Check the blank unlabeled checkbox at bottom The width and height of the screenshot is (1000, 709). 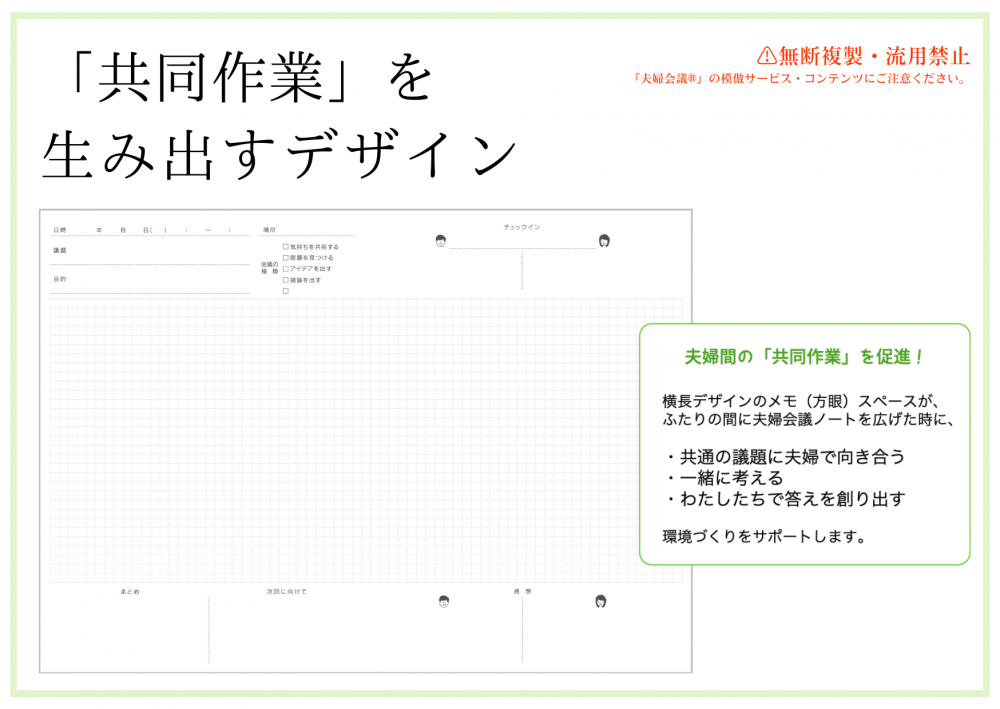(286, 291)
